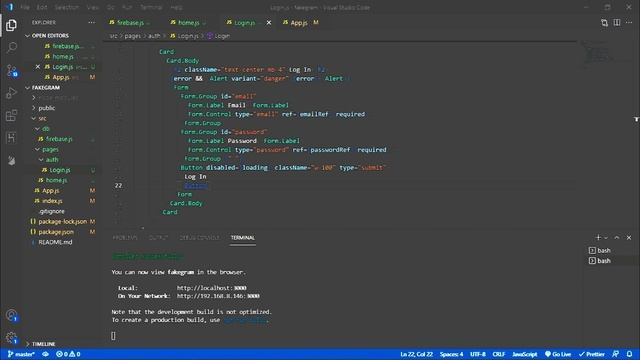Click the terminal input cursor line
640x360 pixels.
coord(113,336)
